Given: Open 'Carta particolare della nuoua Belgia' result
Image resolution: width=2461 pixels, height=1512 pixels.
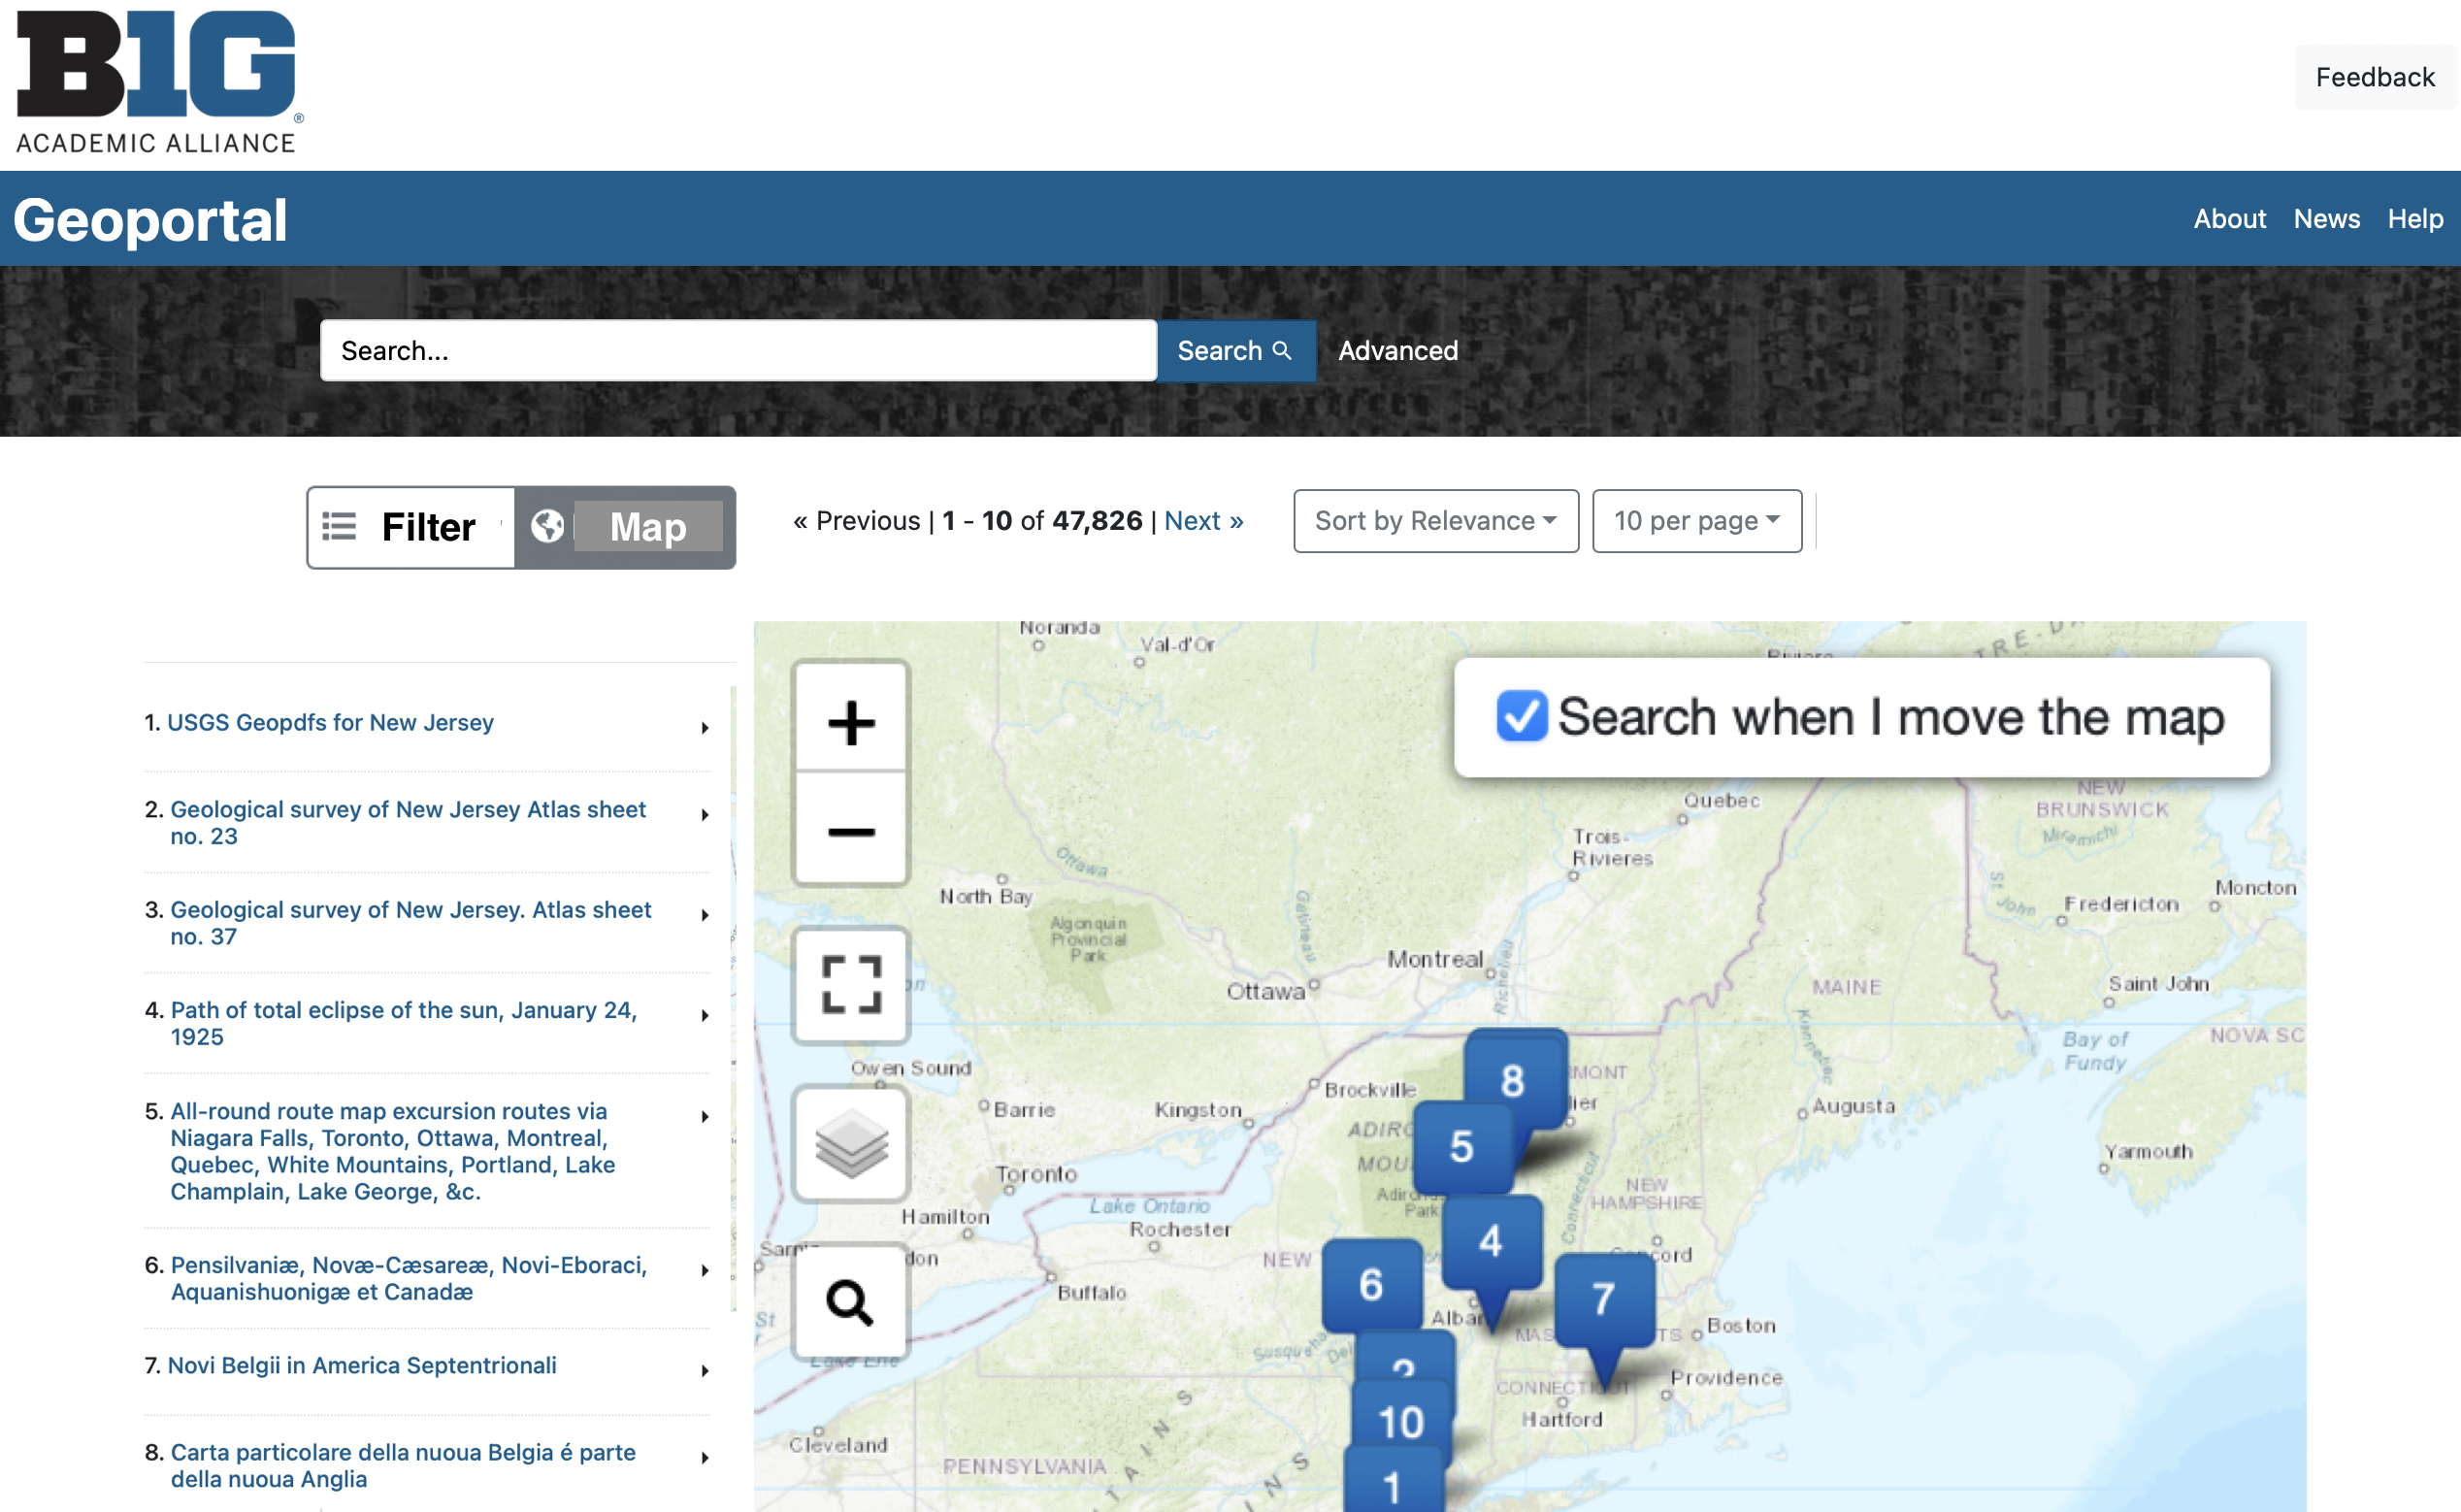Looking at the screenshot, I should tap(403, 1465).
